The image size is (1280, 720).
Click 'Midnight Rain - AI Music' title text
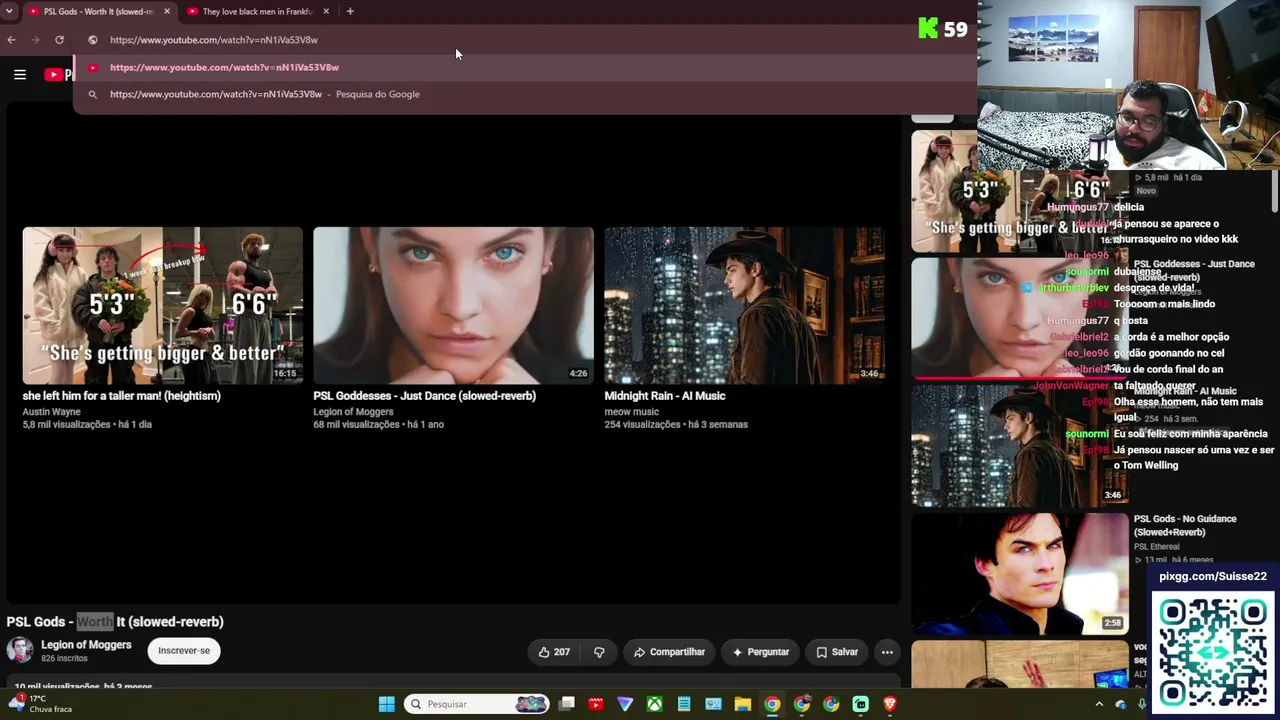(665, 396)
